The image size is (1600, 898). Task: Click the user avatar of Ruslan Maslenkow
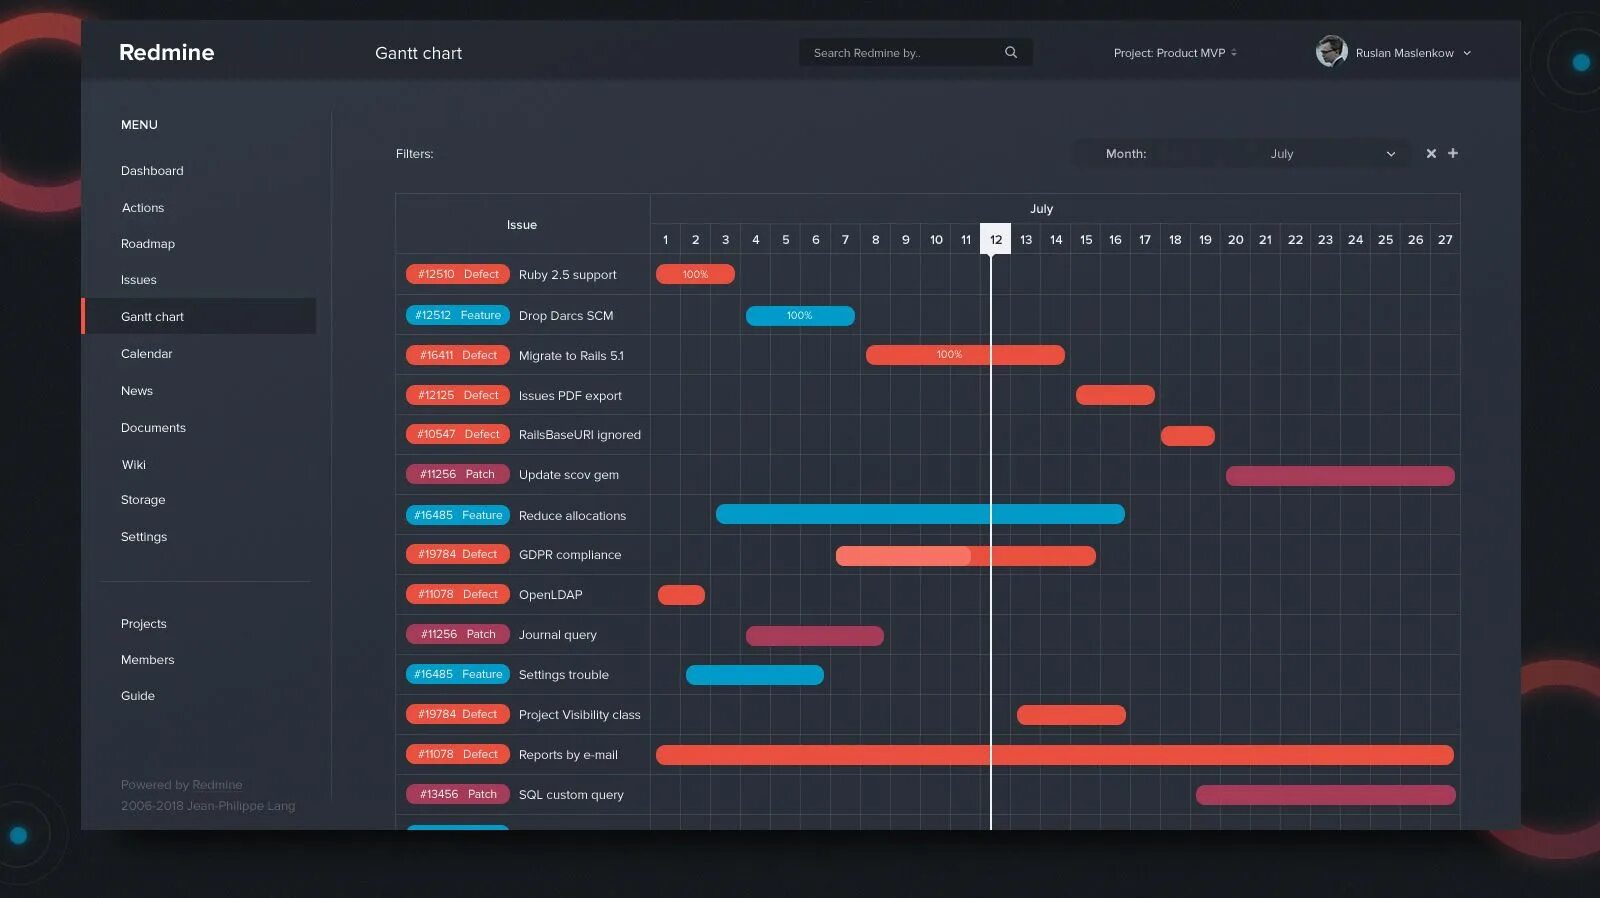click(1331, 51)
